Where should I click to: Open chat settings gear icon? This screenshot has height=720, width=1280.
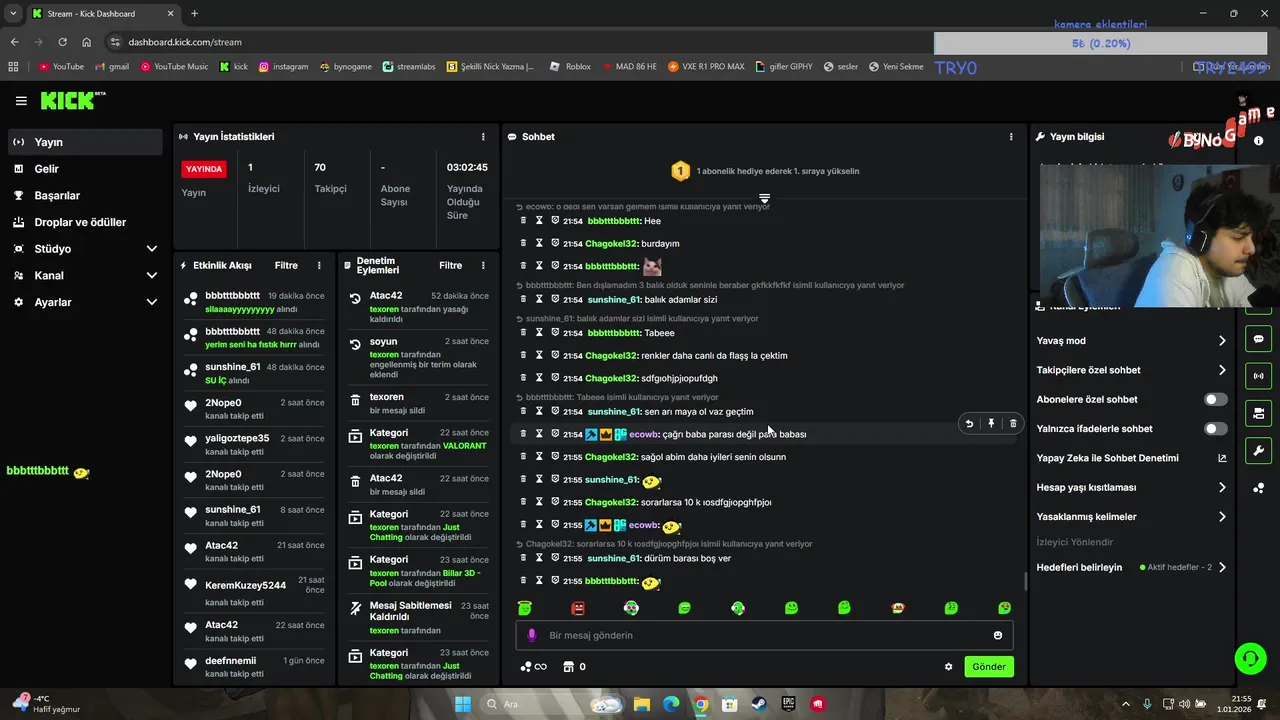(948, 667)
